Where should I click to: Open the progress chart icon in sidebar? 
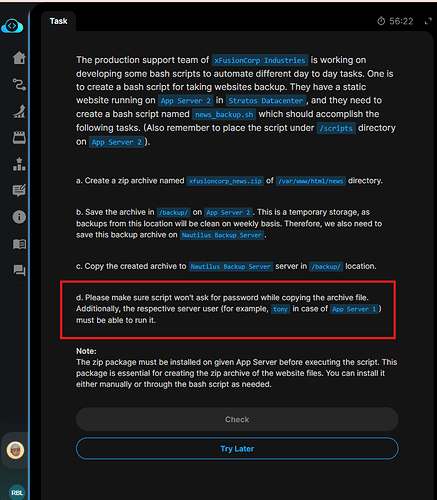coord(19,111)
